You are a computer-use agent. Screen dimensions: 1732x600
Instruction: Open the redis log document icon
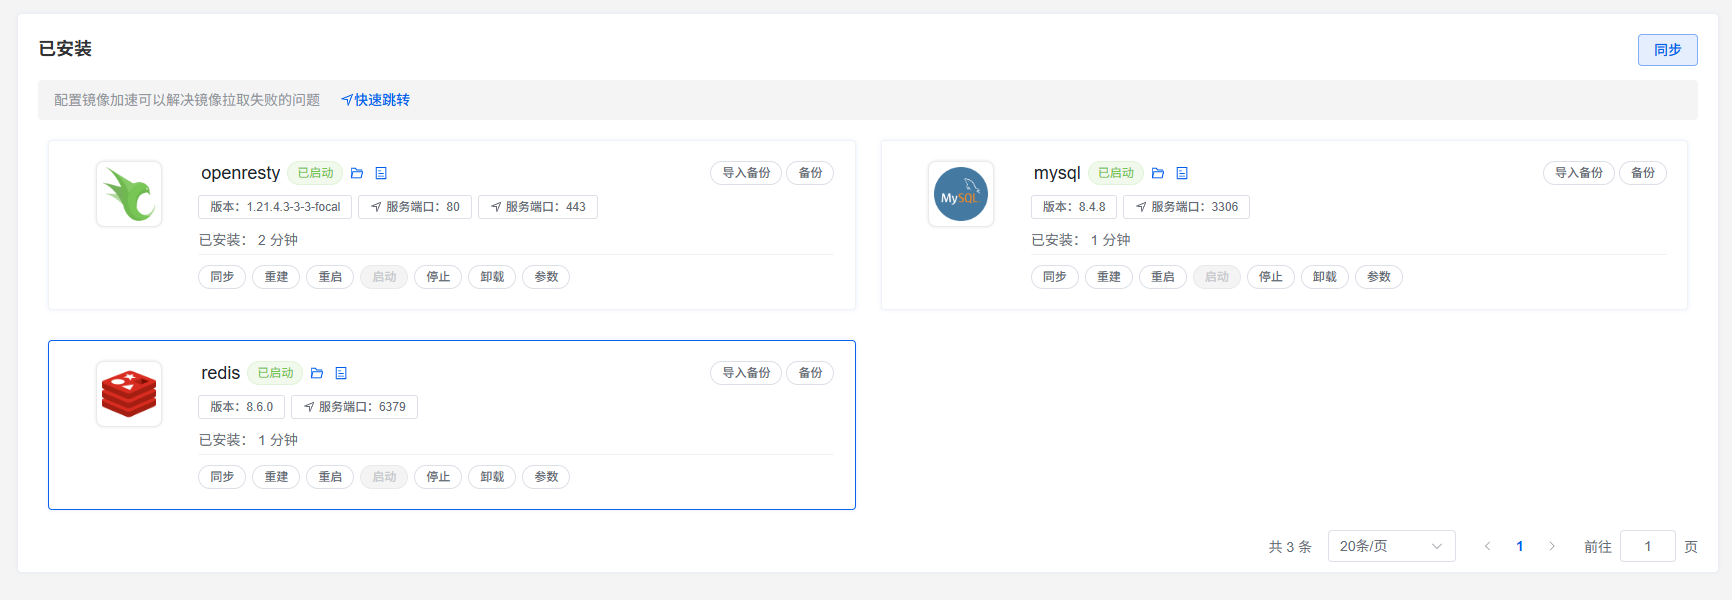[x=341, y=373]
